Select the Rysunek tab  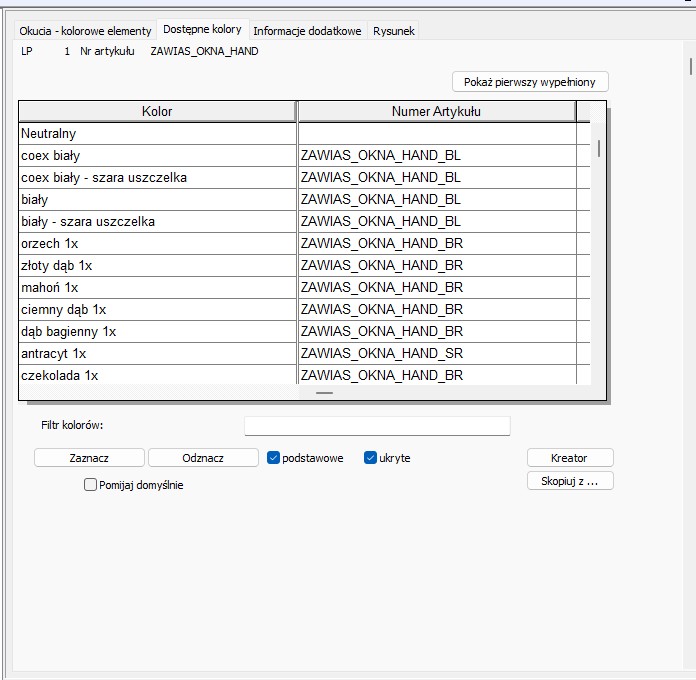[394, 31]
